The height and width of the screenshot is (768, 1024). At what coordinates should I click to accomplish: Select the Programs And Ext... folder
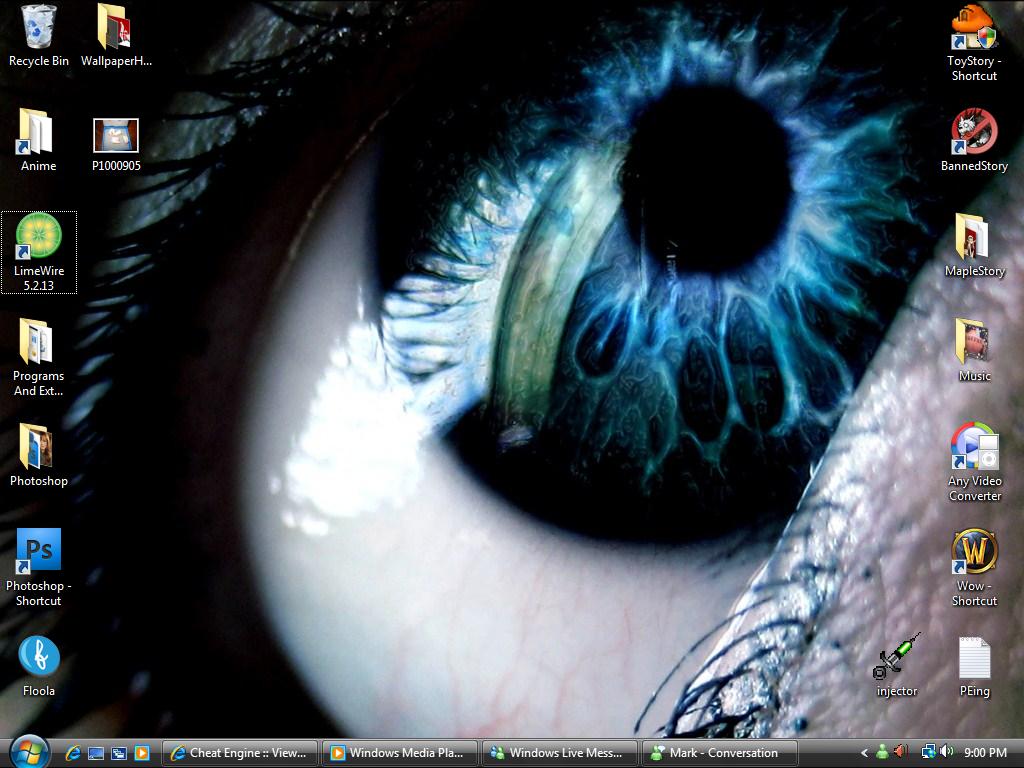(36, 342)
